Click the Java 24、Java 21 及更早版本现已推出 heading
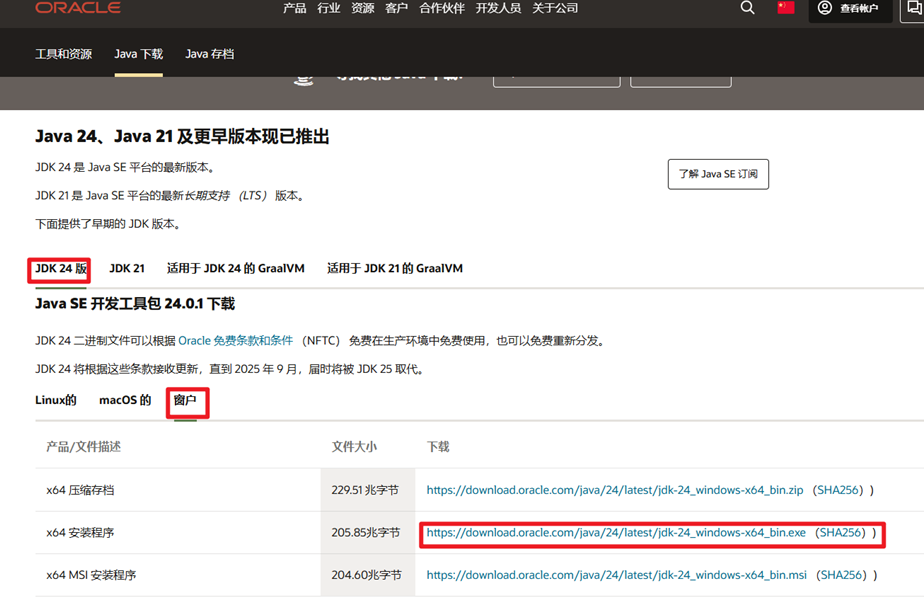924x598 pixels. 182,137
